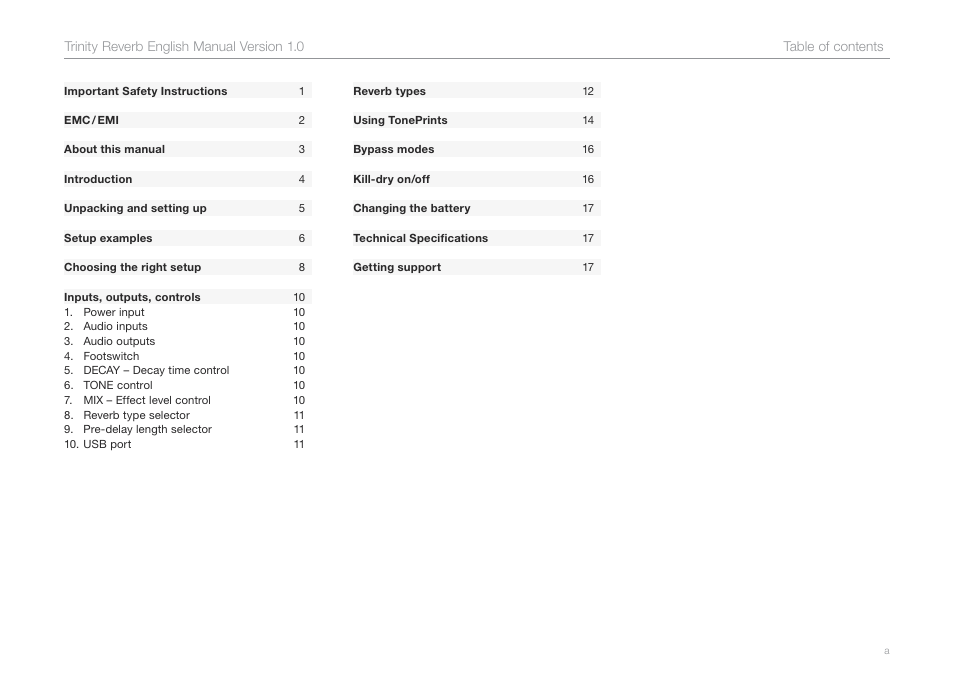This screenshot has height=675, width=954.
Task: Go to the Bypass modes section
Action: pos(477,149)
